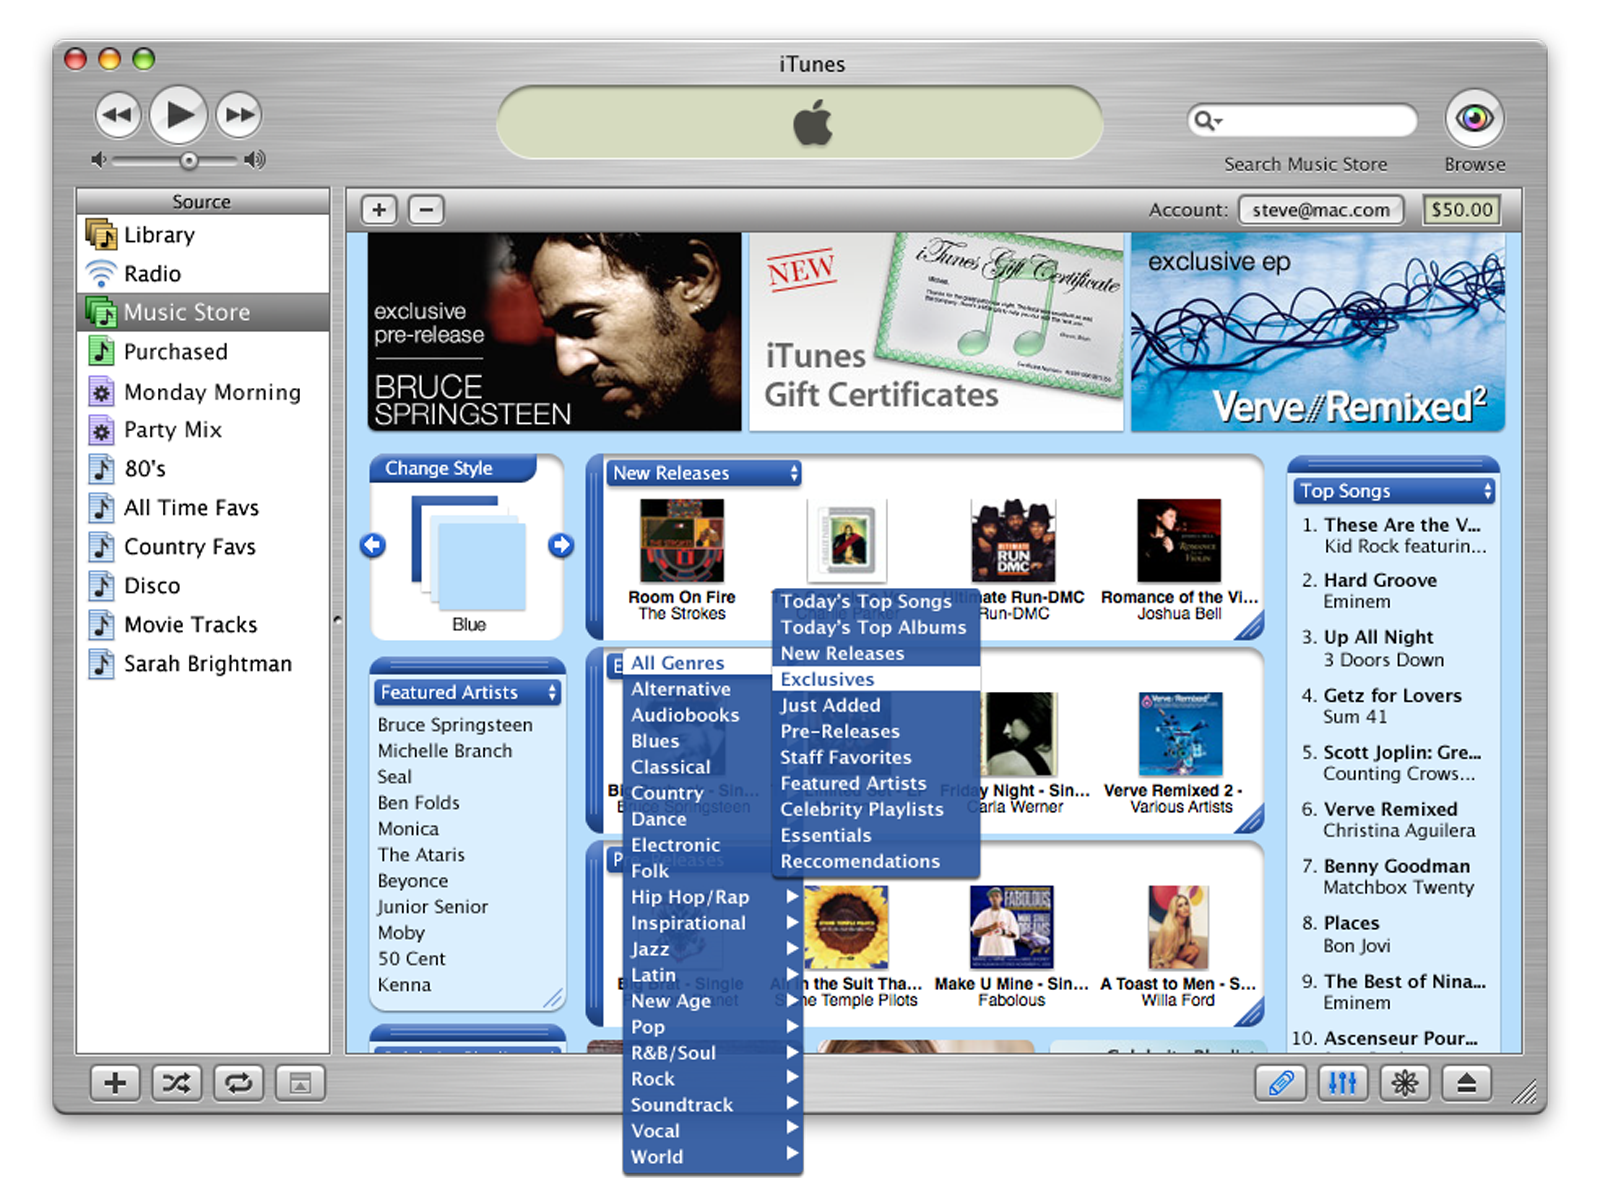Click the steve@mac.com account button

click(1321, 210)
